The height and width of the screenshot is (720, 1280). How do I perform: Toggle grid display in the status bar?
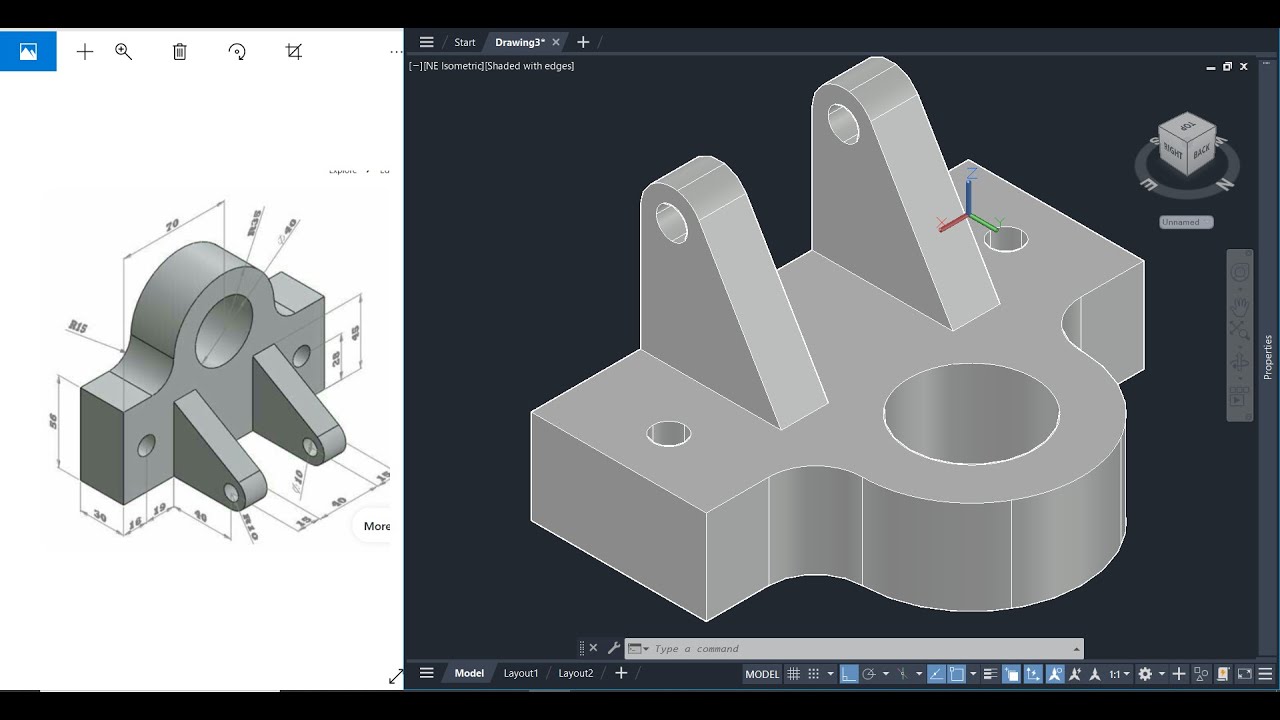click(x=793, y=674)
